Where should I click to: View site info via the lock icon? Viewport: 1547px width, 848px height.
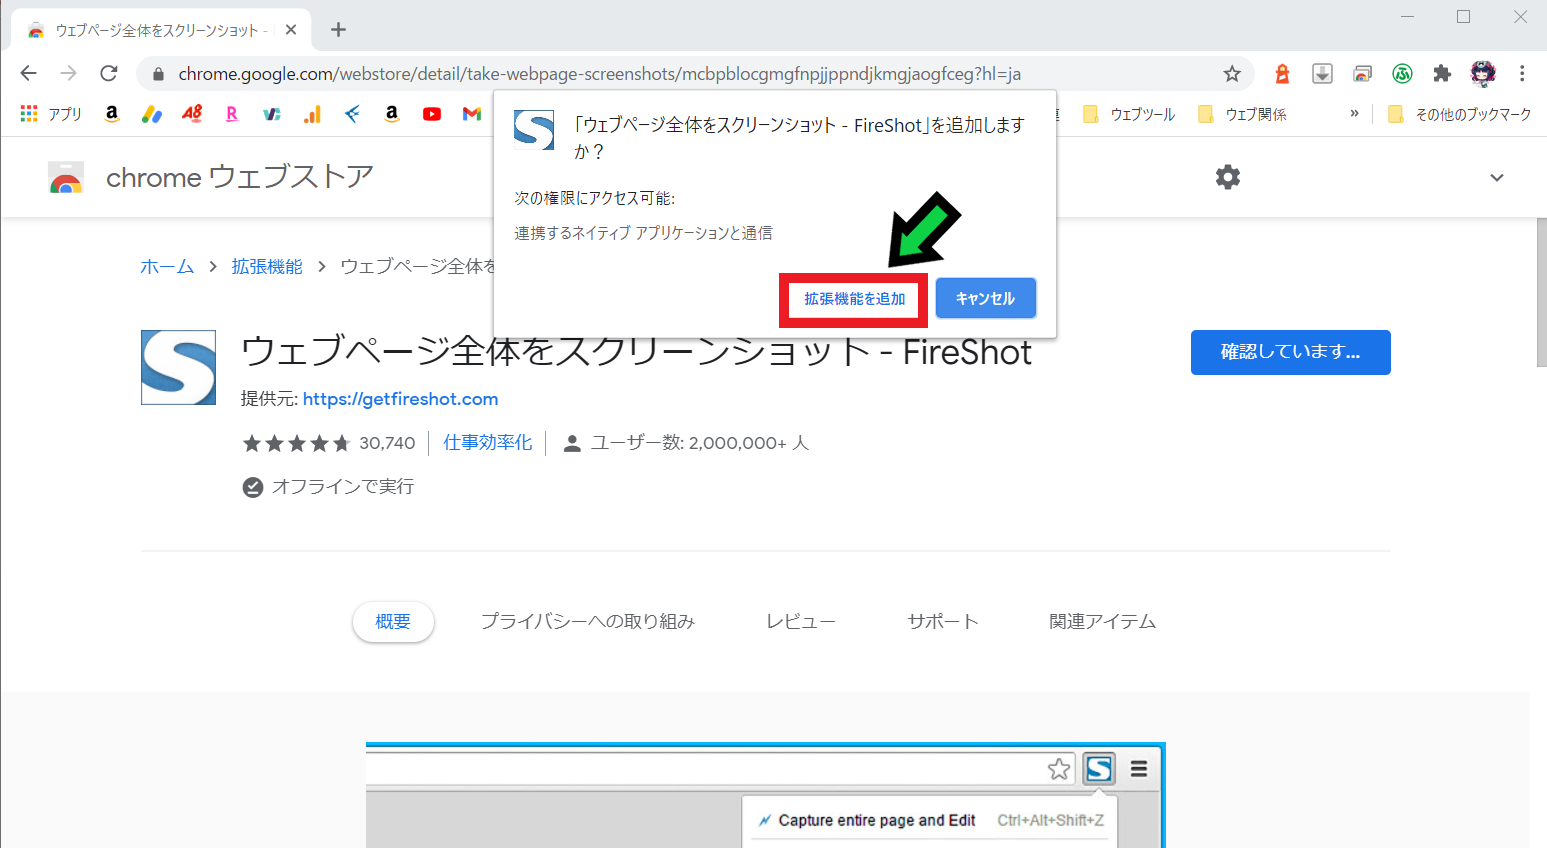click(157, 74)
